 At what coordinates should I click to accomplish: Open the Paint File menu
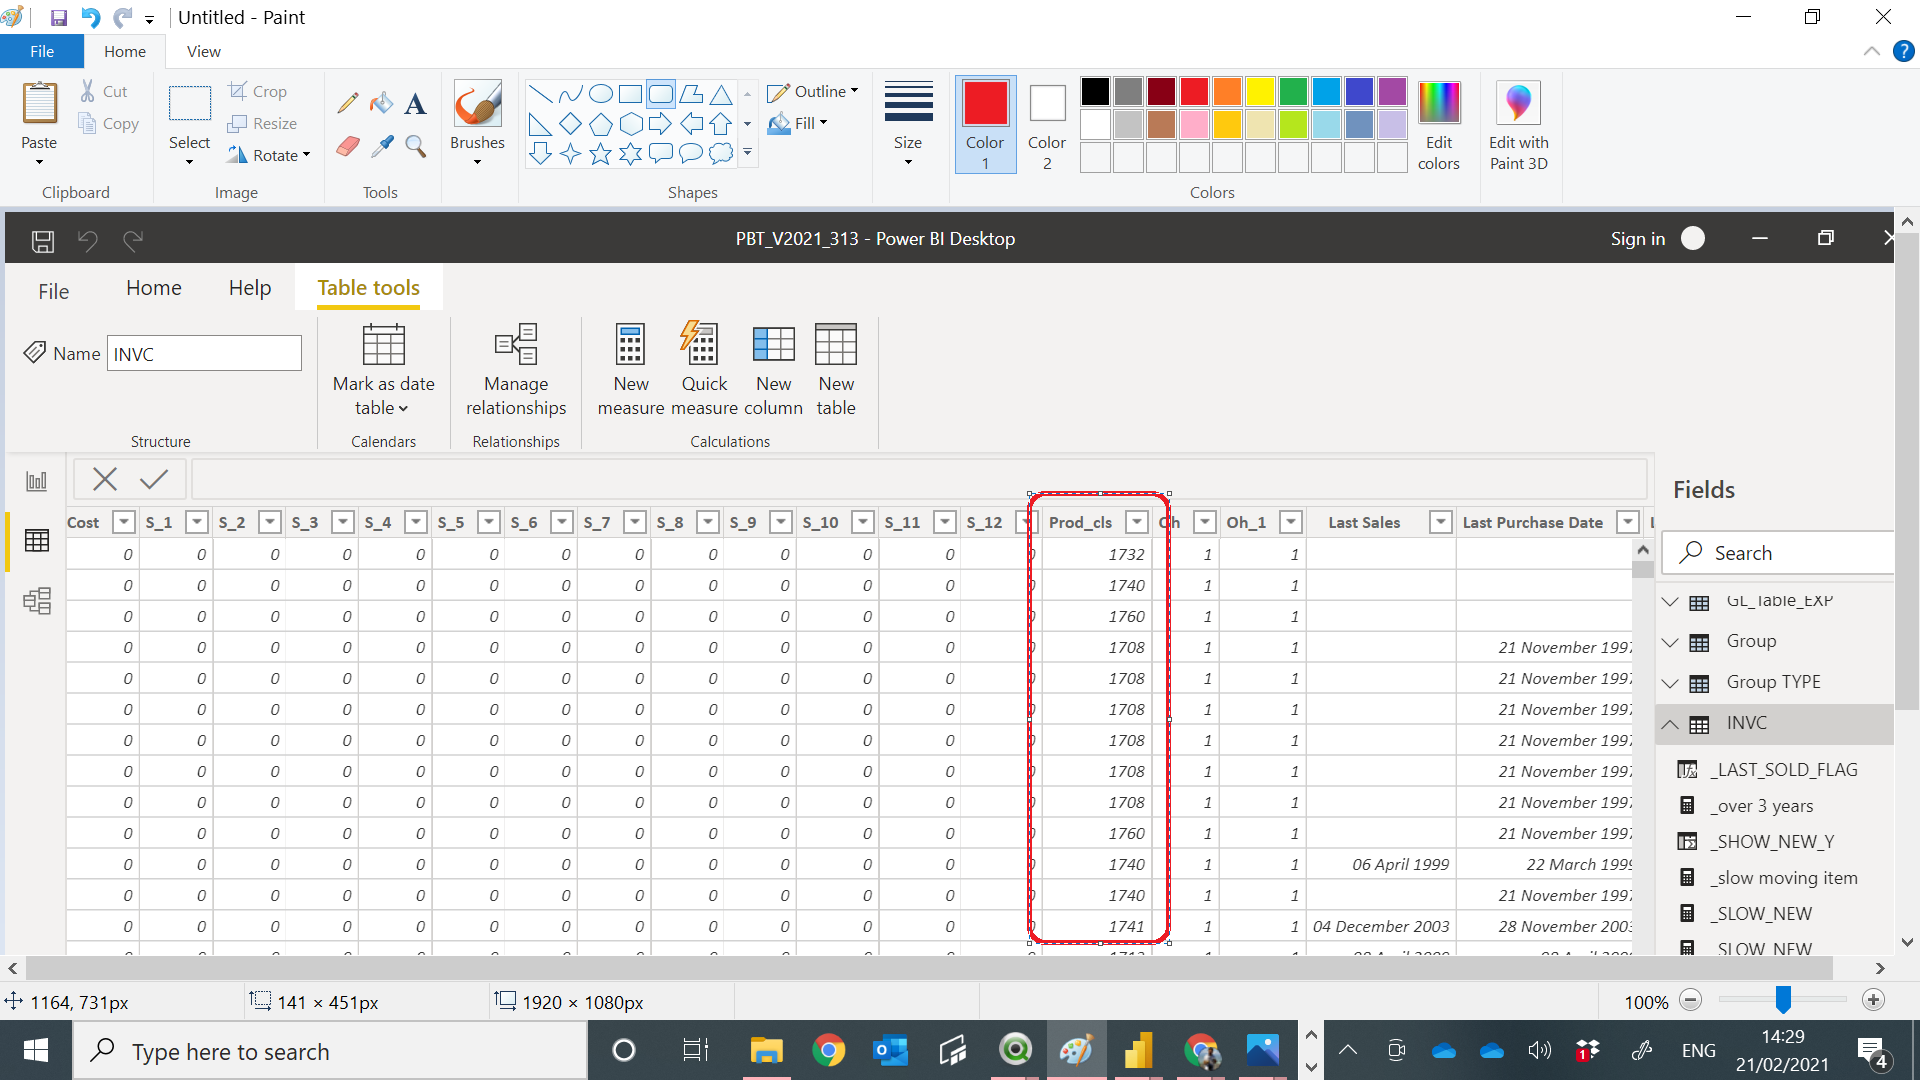[42, 52]
